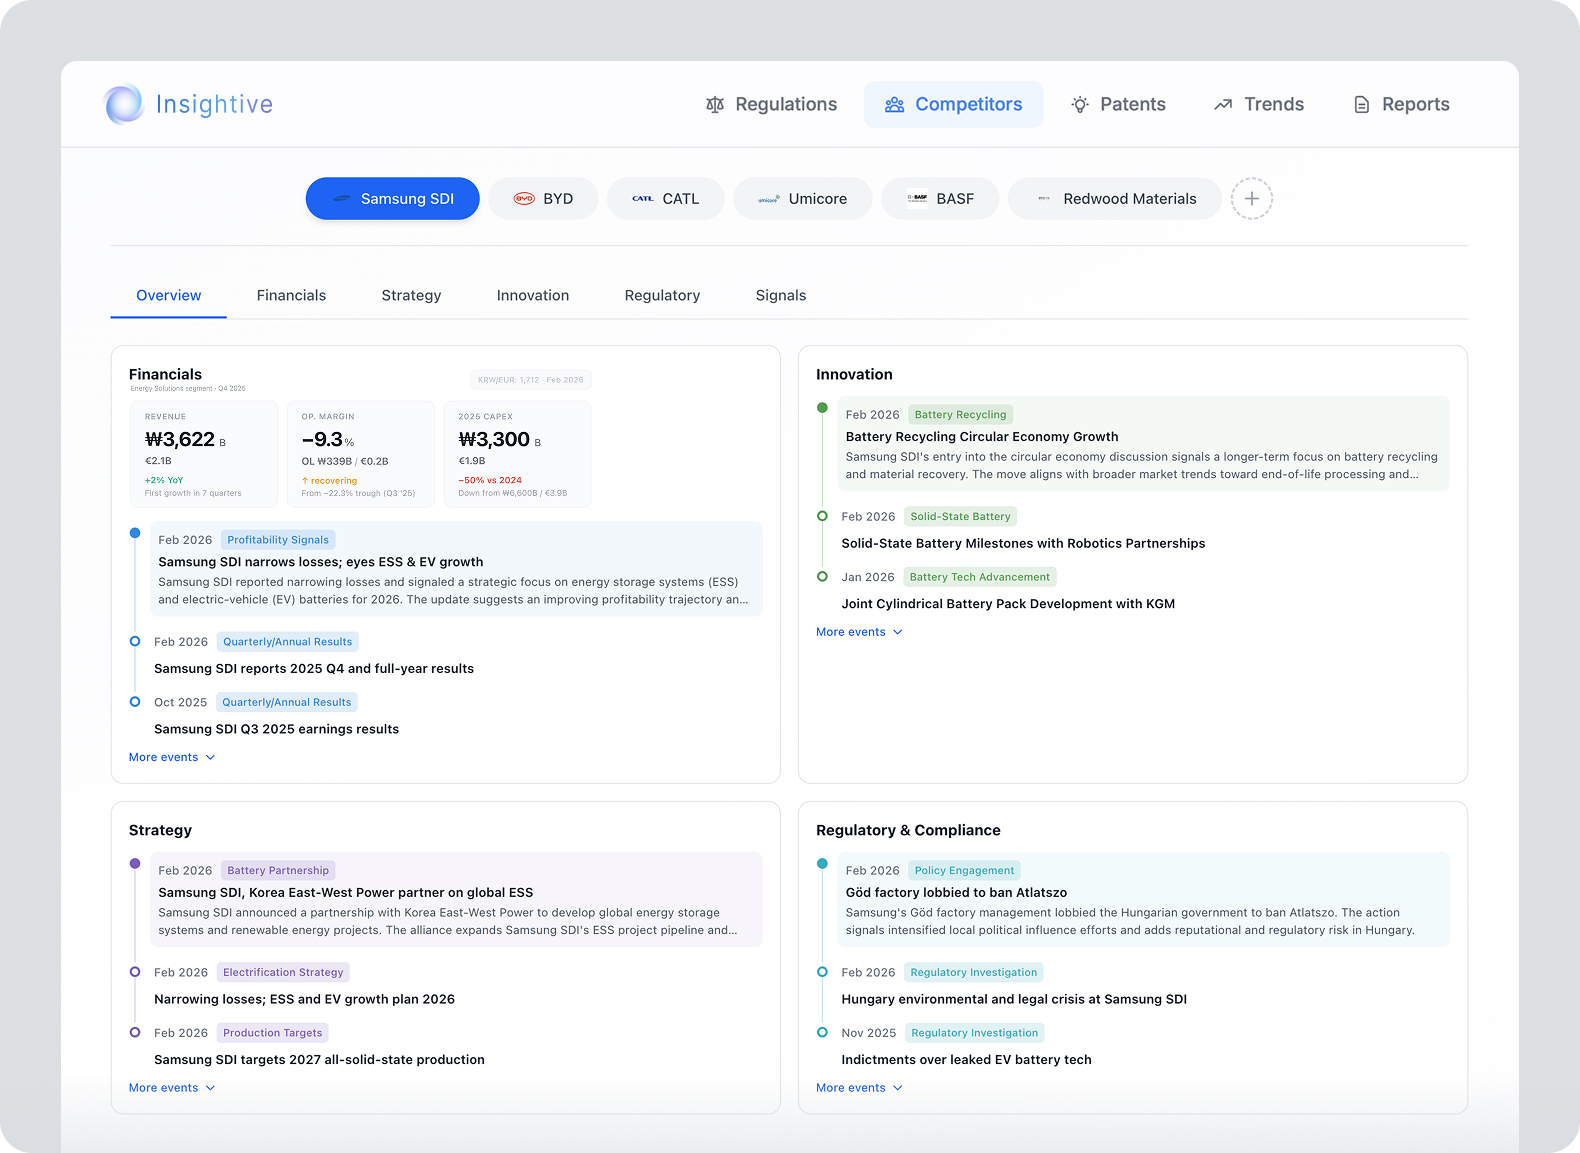
Task: Click the Samsung SDI logo icon
Action: [x=342, y=199]
